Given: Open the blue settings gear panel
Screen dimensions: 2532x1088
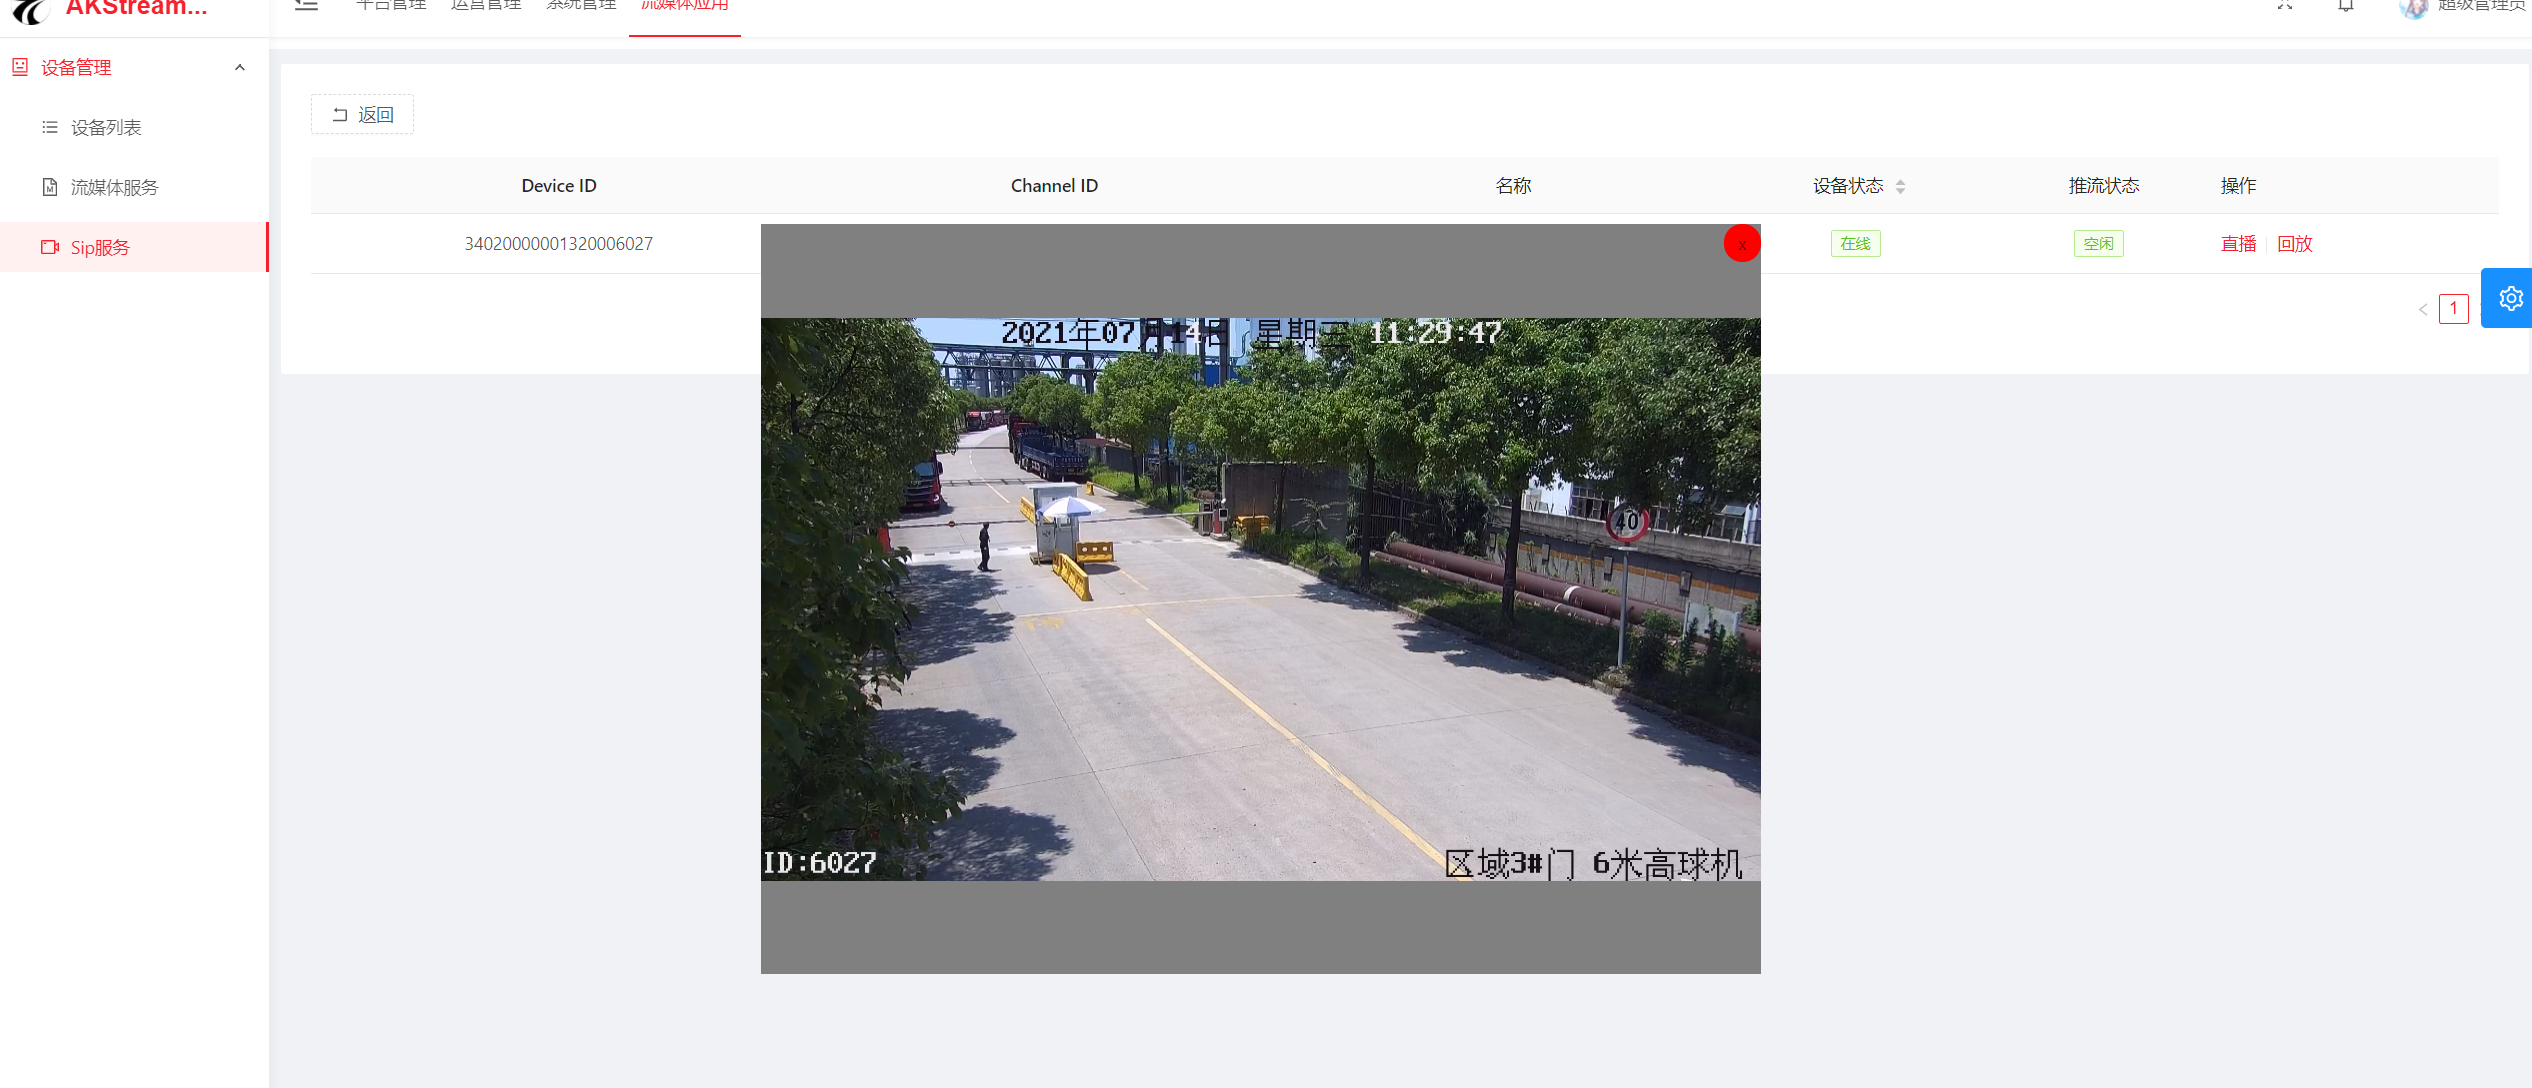Looking at the screenshot, I should tap(2509, 298).
